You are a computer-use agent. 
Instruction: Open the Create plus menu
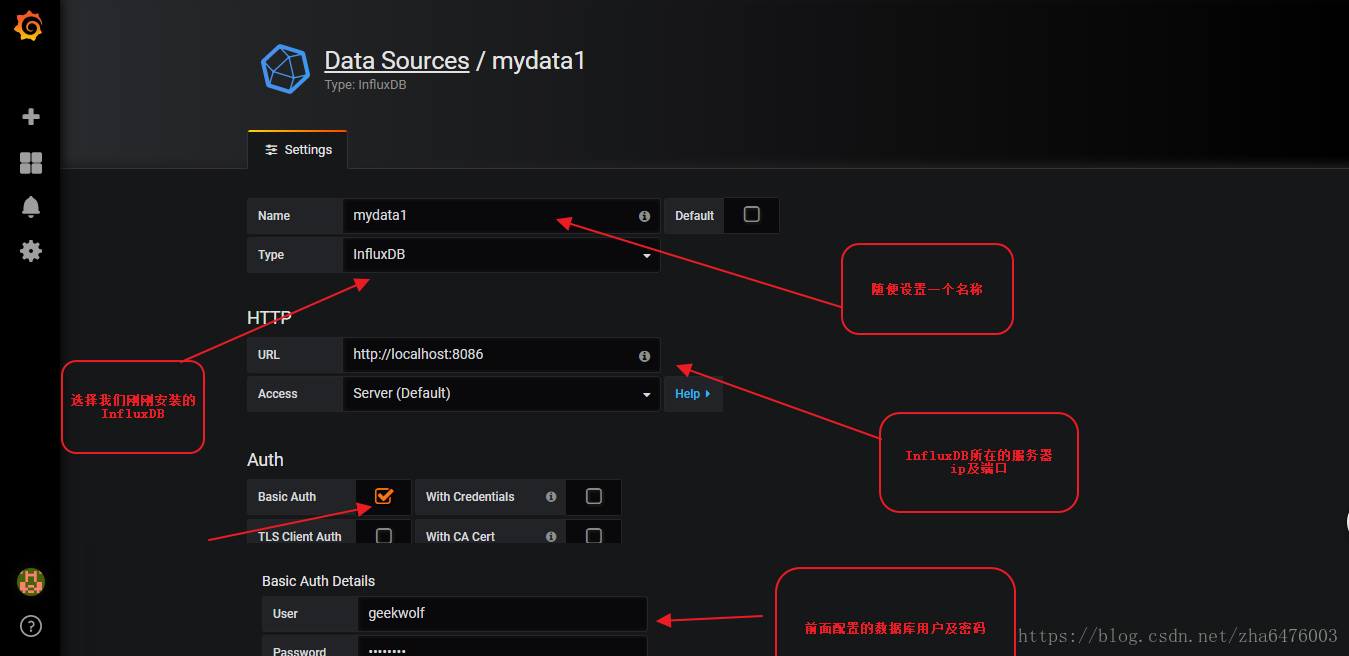click(x=31, y=117)
